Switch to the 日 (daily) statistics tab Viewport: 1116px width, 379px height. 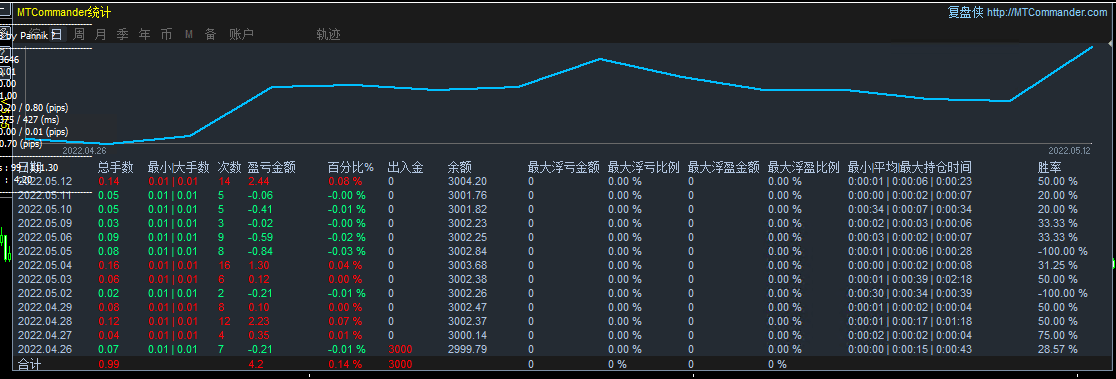coord(58,34)
